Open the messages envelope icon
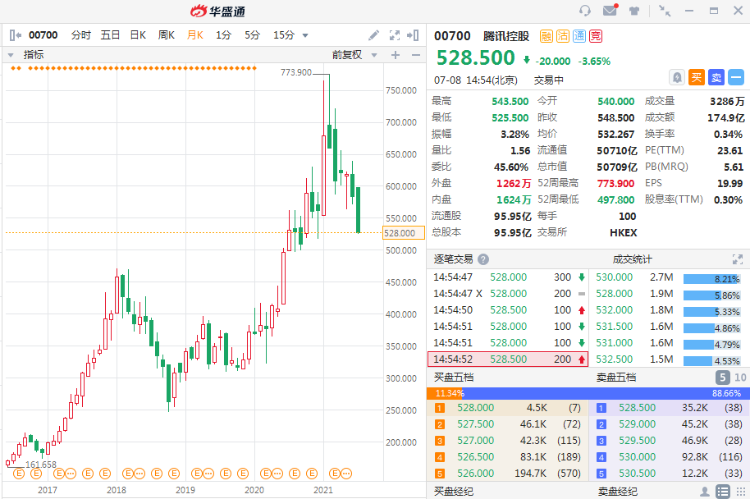The image size is (750, 499). [x=610, y=10]
